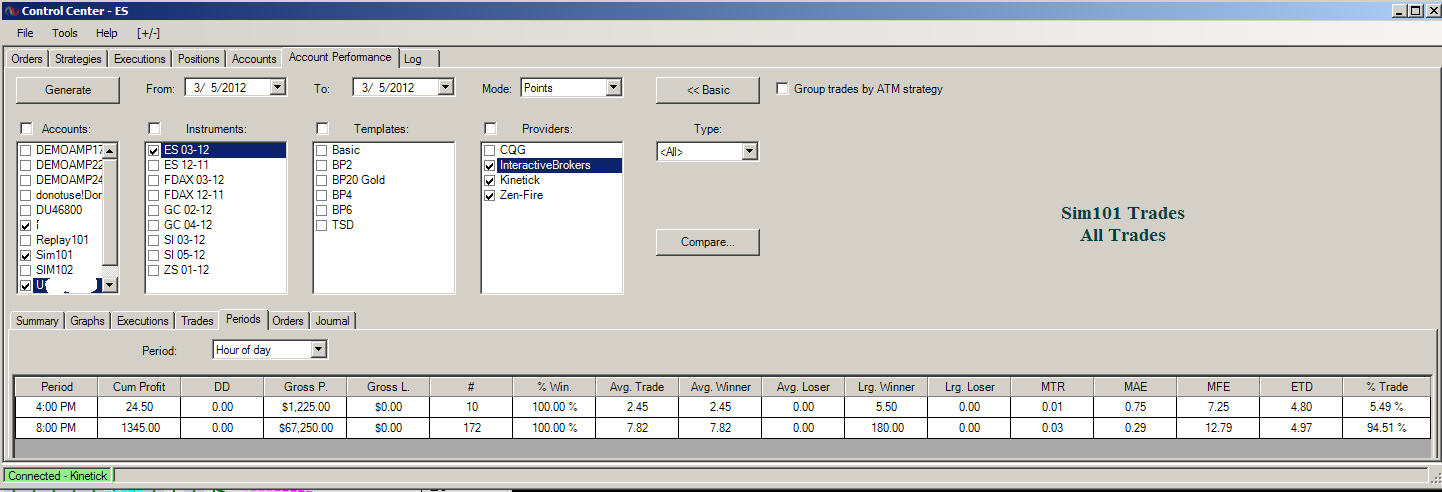Check the FDAX 03-12 instrument
This screenshot has height=492, width=1442.
154,180
